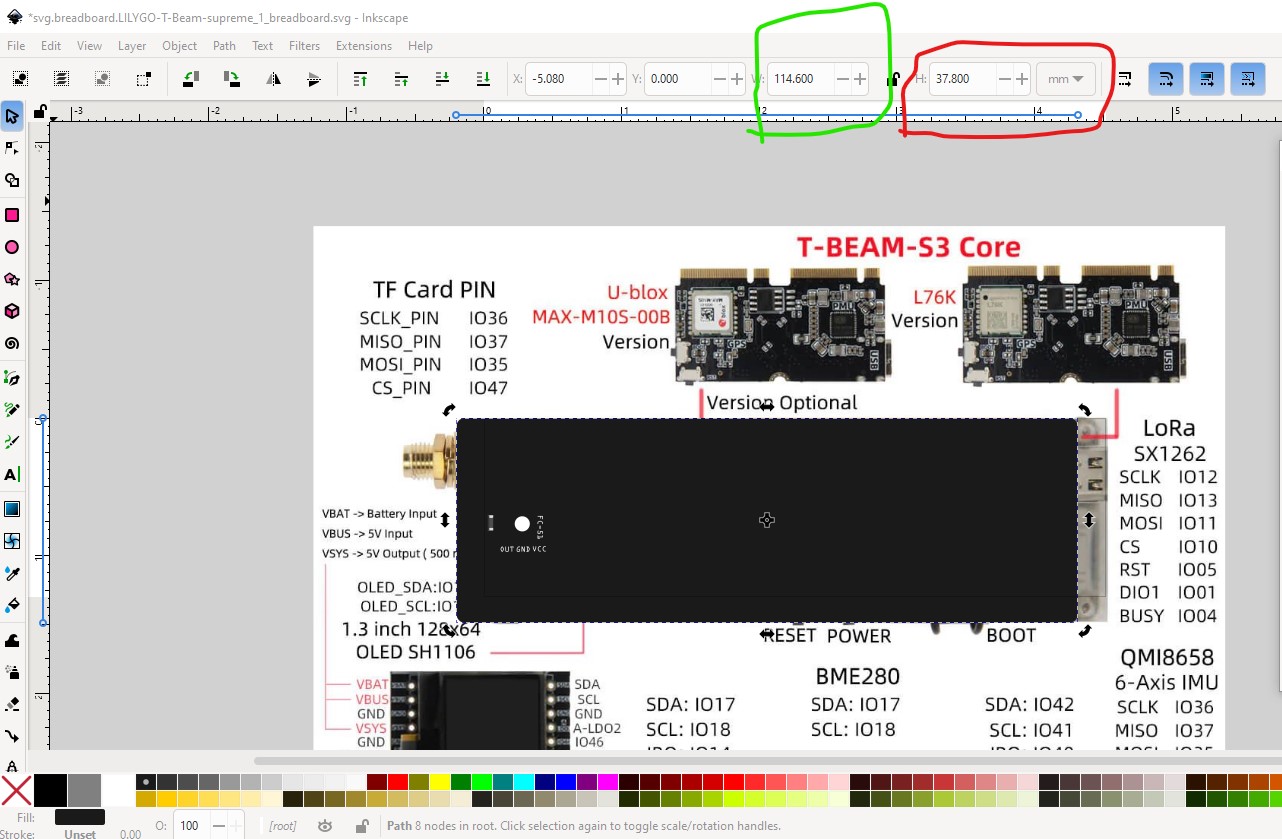Raise selection one step

[x=401, y=78]
